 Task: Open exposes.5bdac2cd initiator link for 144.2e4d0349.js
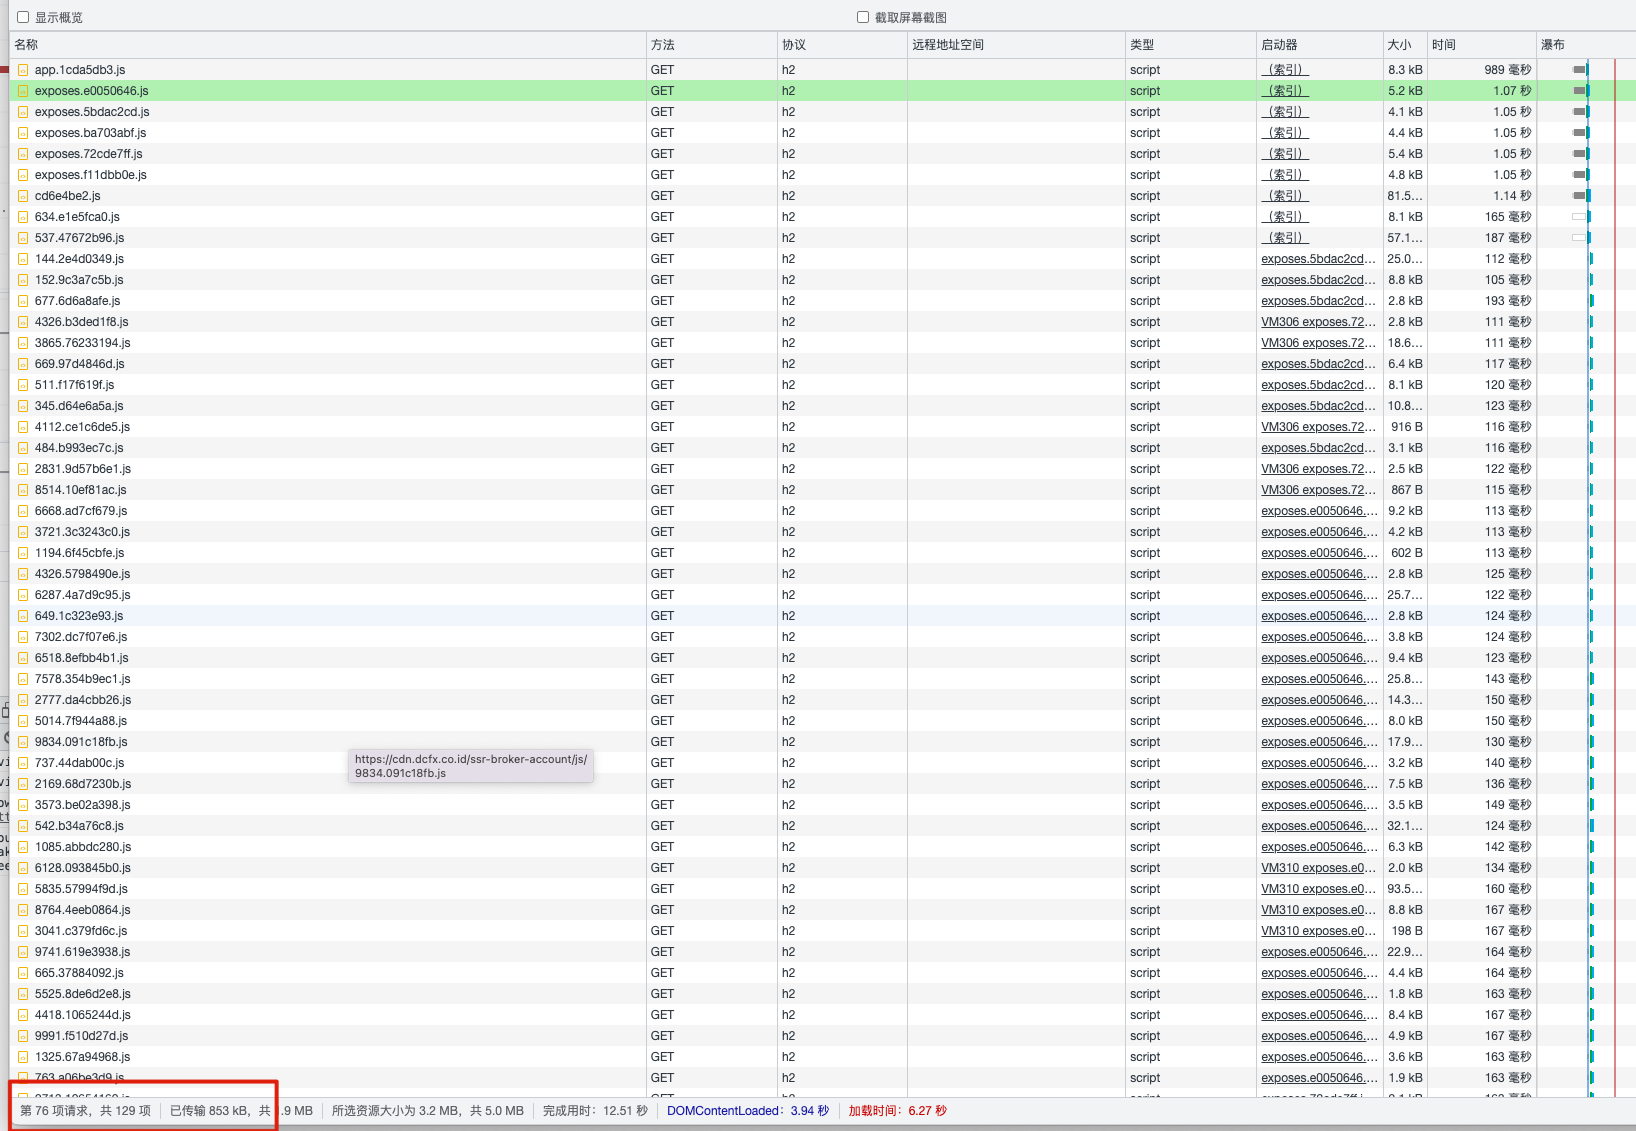point(1319,259)
